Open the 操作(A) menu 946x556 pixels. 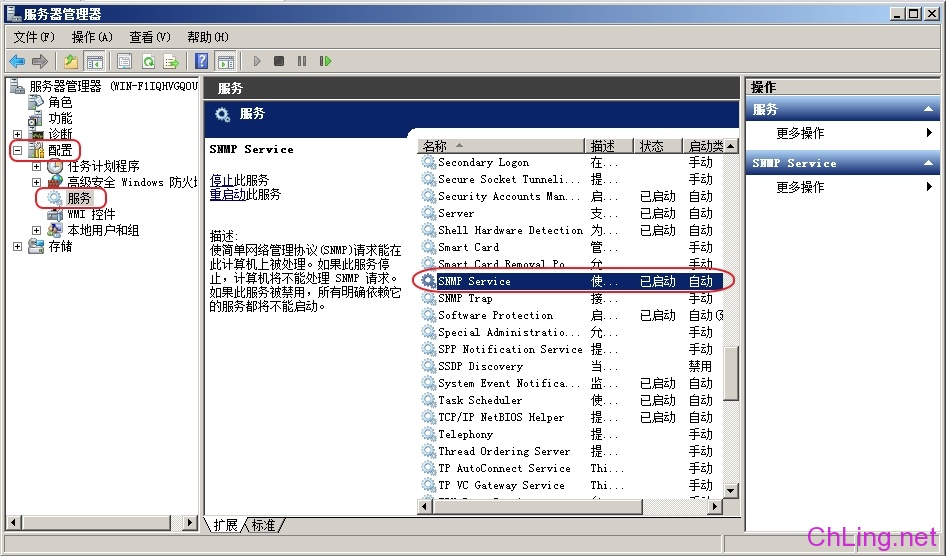click(92, 37)
